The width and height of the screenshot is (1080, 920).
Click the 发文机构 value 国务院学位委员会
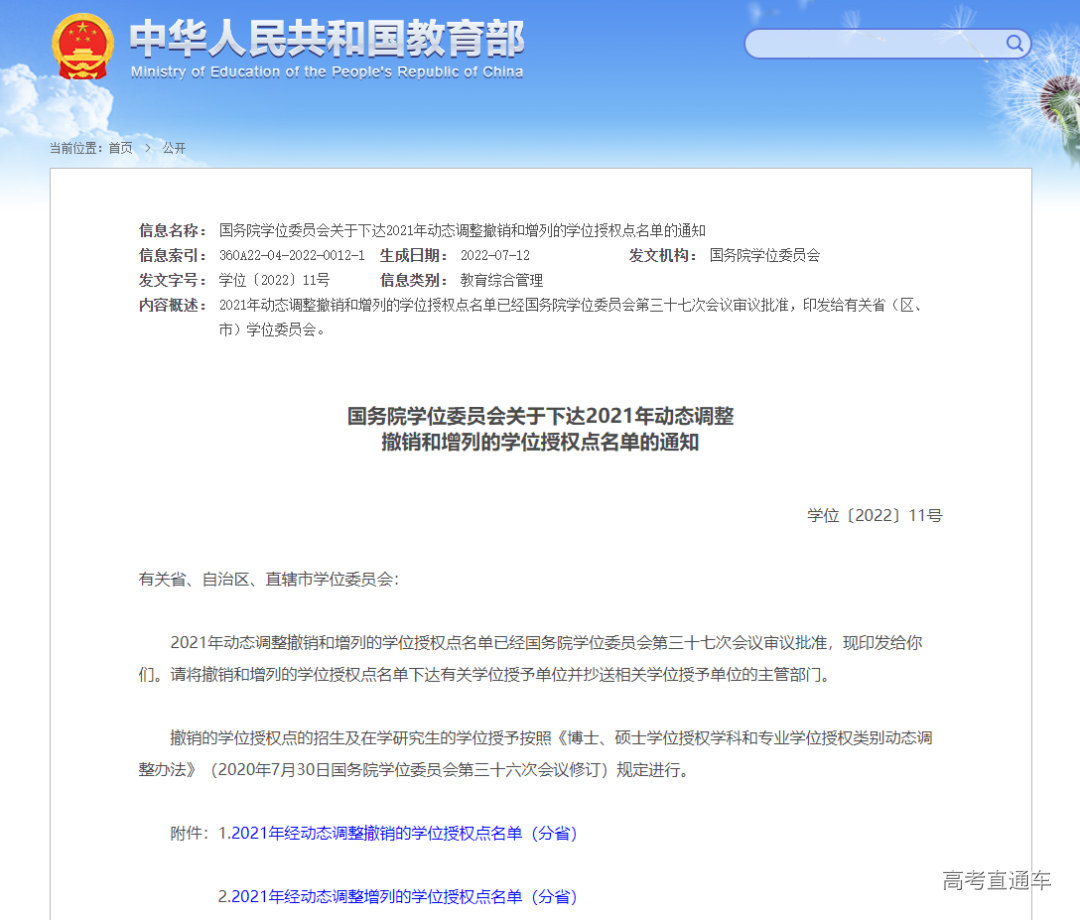point(765,255)
